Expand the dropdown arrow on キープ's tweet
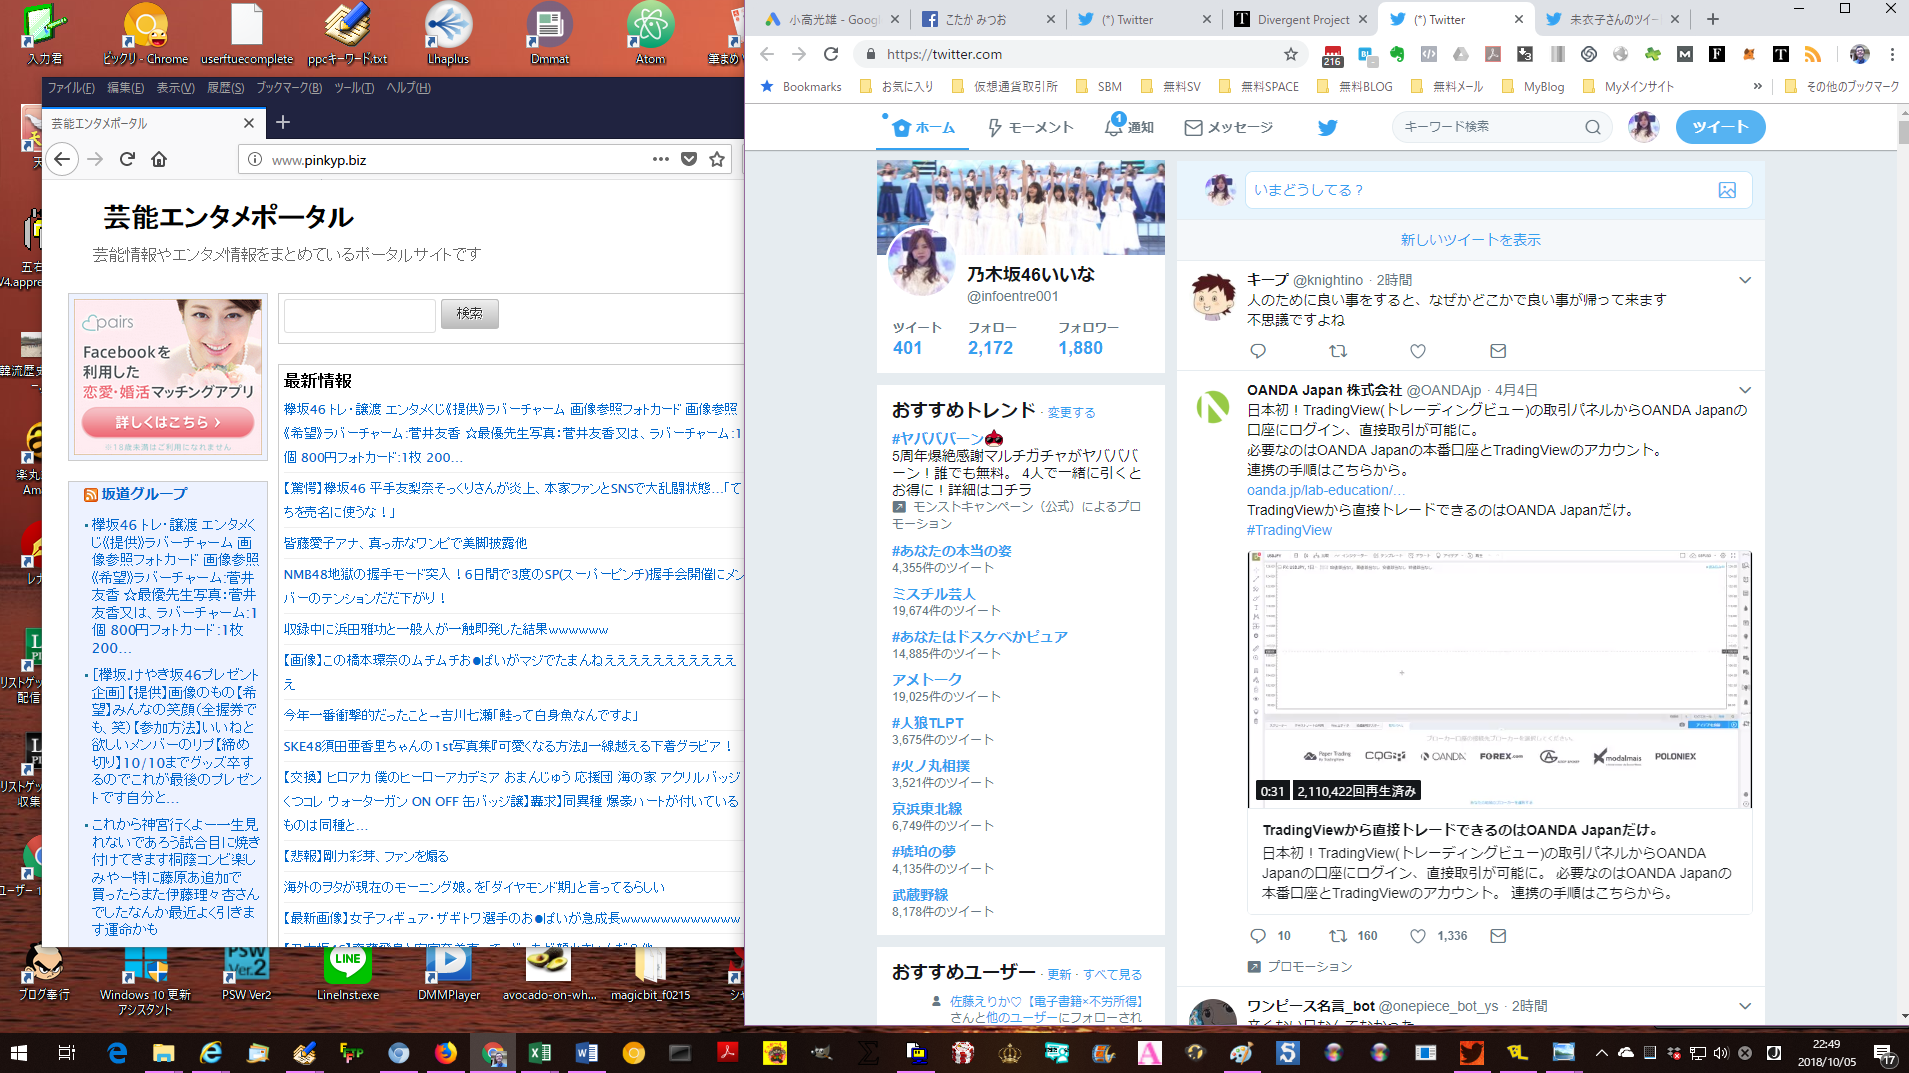The width and height of the screenshot is (1909, 1073). coord(1745,280)
